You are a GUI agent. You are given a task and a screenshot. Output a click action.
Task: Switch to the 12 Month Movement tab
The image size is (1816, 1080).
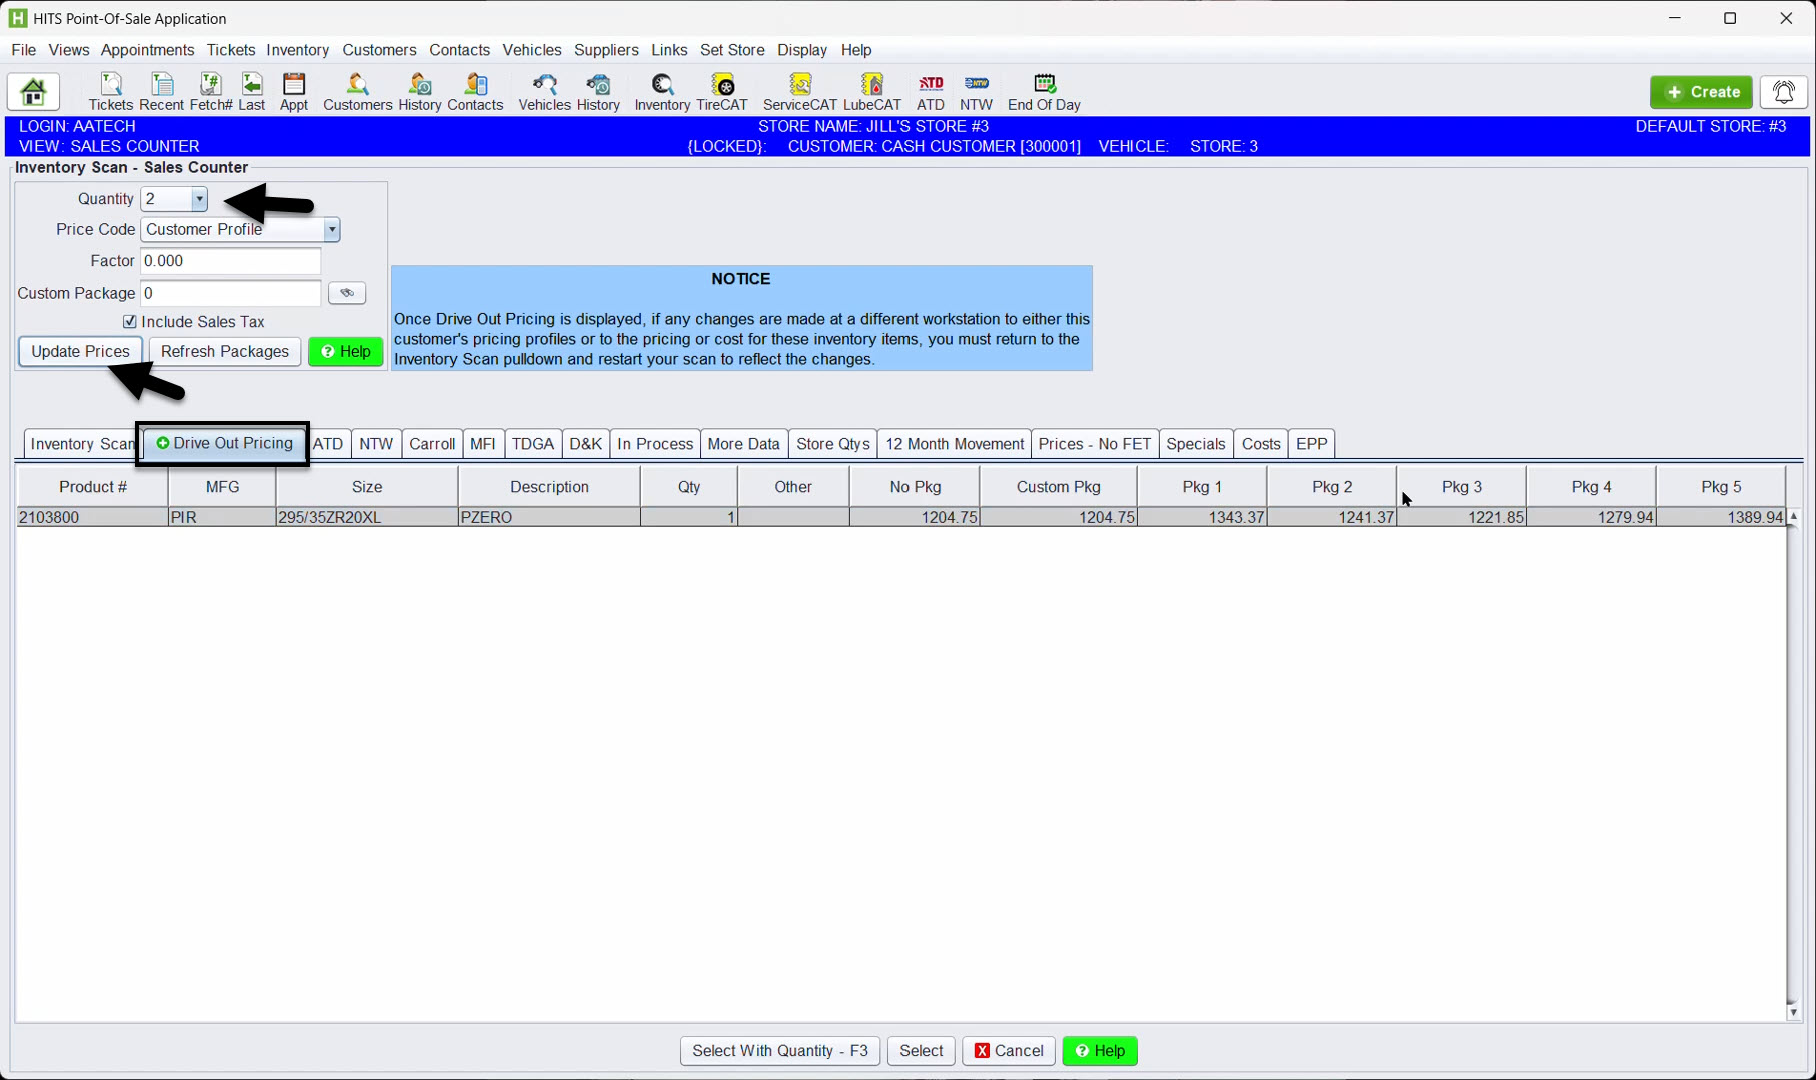954,444
